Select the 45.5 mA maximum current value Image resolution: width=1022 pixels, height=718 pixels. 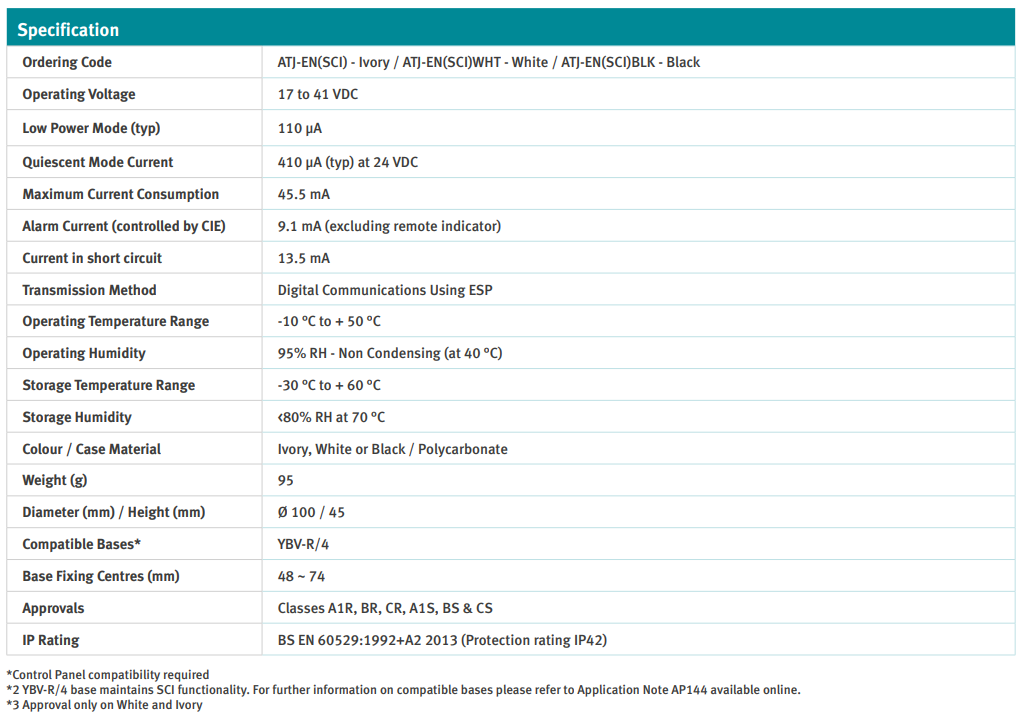click(303, 194)
